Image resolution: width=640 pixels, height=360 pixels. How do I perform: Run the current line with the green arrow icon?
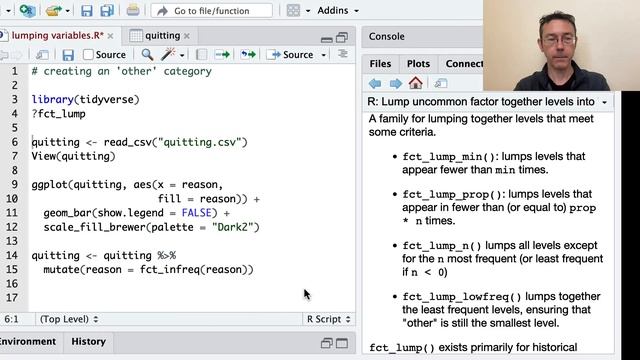coord(222,54)
